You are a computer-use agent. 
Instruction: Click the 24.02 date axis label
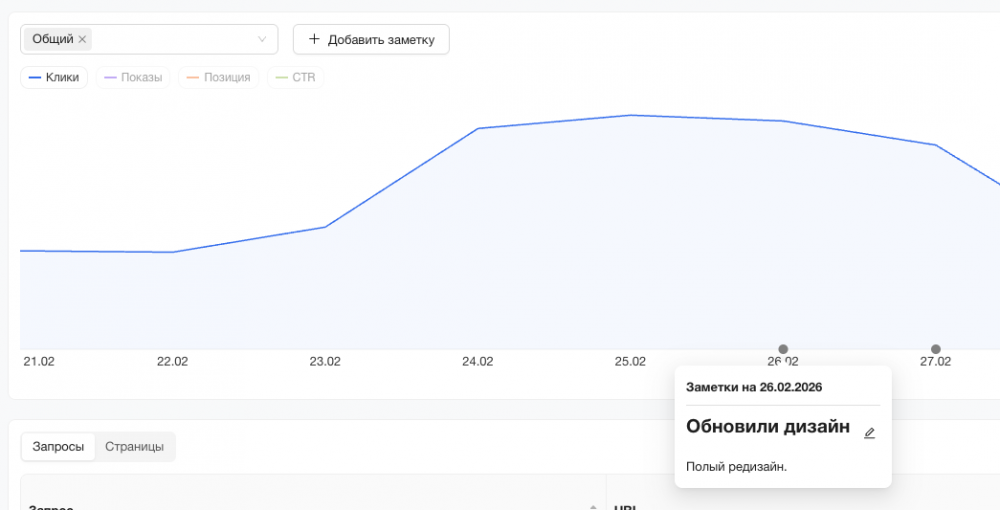click(478, 361)
